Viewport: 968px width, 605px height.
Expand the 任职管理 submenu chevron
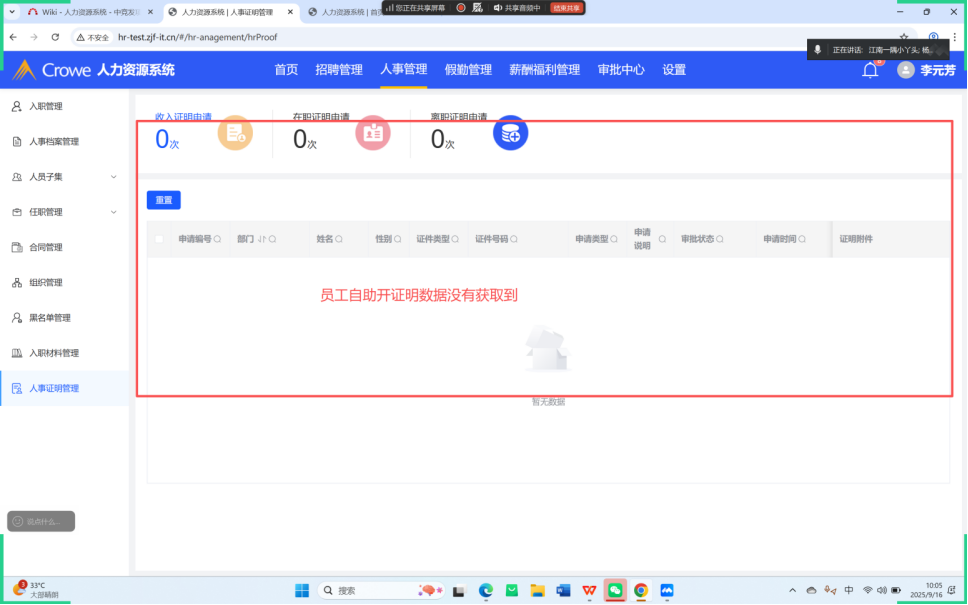[114, 212]
